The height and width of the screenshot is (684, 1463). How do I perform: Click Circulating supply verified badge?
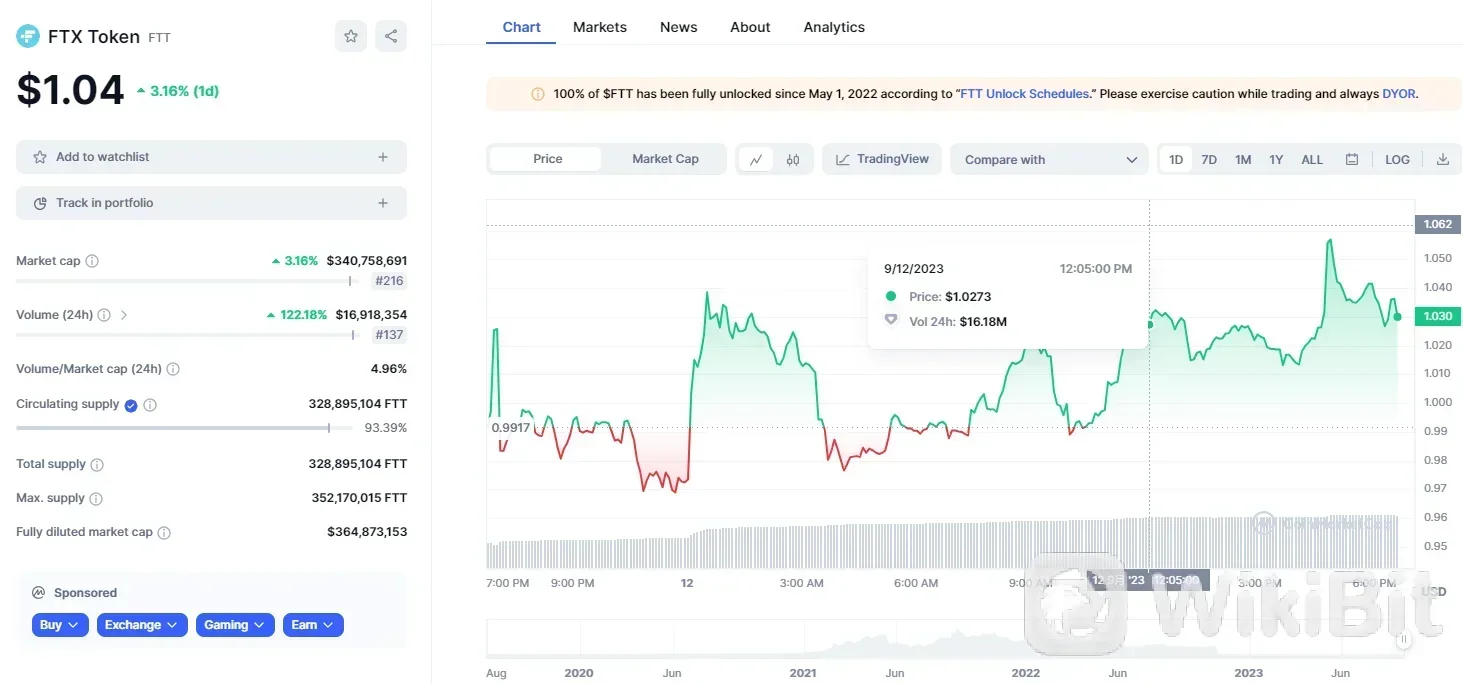click(130, 405)
